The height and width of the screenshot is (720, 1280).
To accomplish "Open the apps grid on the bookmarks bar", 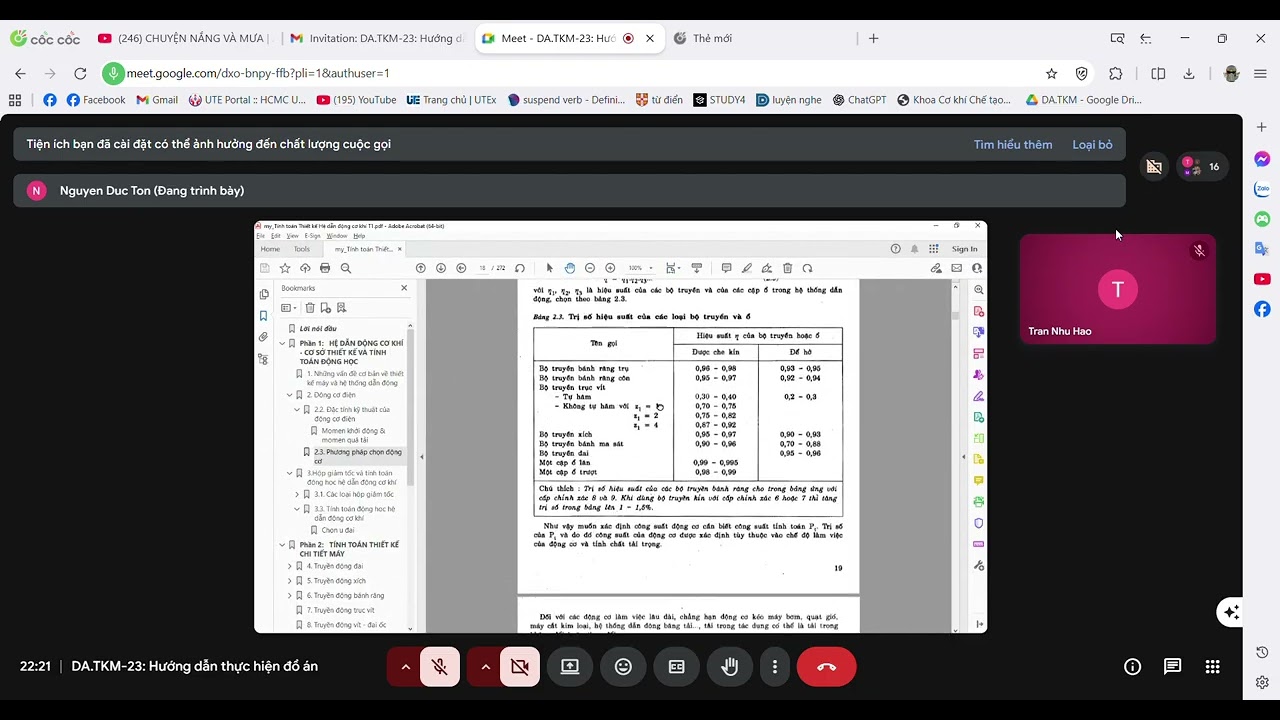I will [15, 100].
